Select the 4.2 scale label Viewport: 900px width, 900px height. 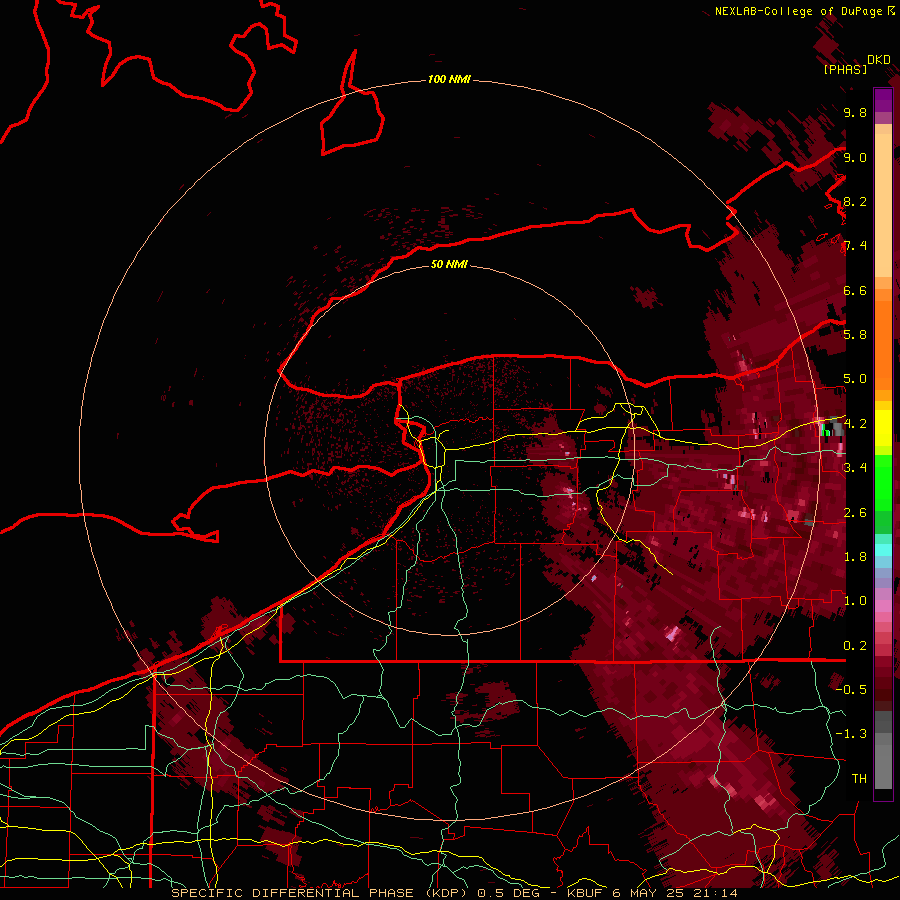(855, 424)
